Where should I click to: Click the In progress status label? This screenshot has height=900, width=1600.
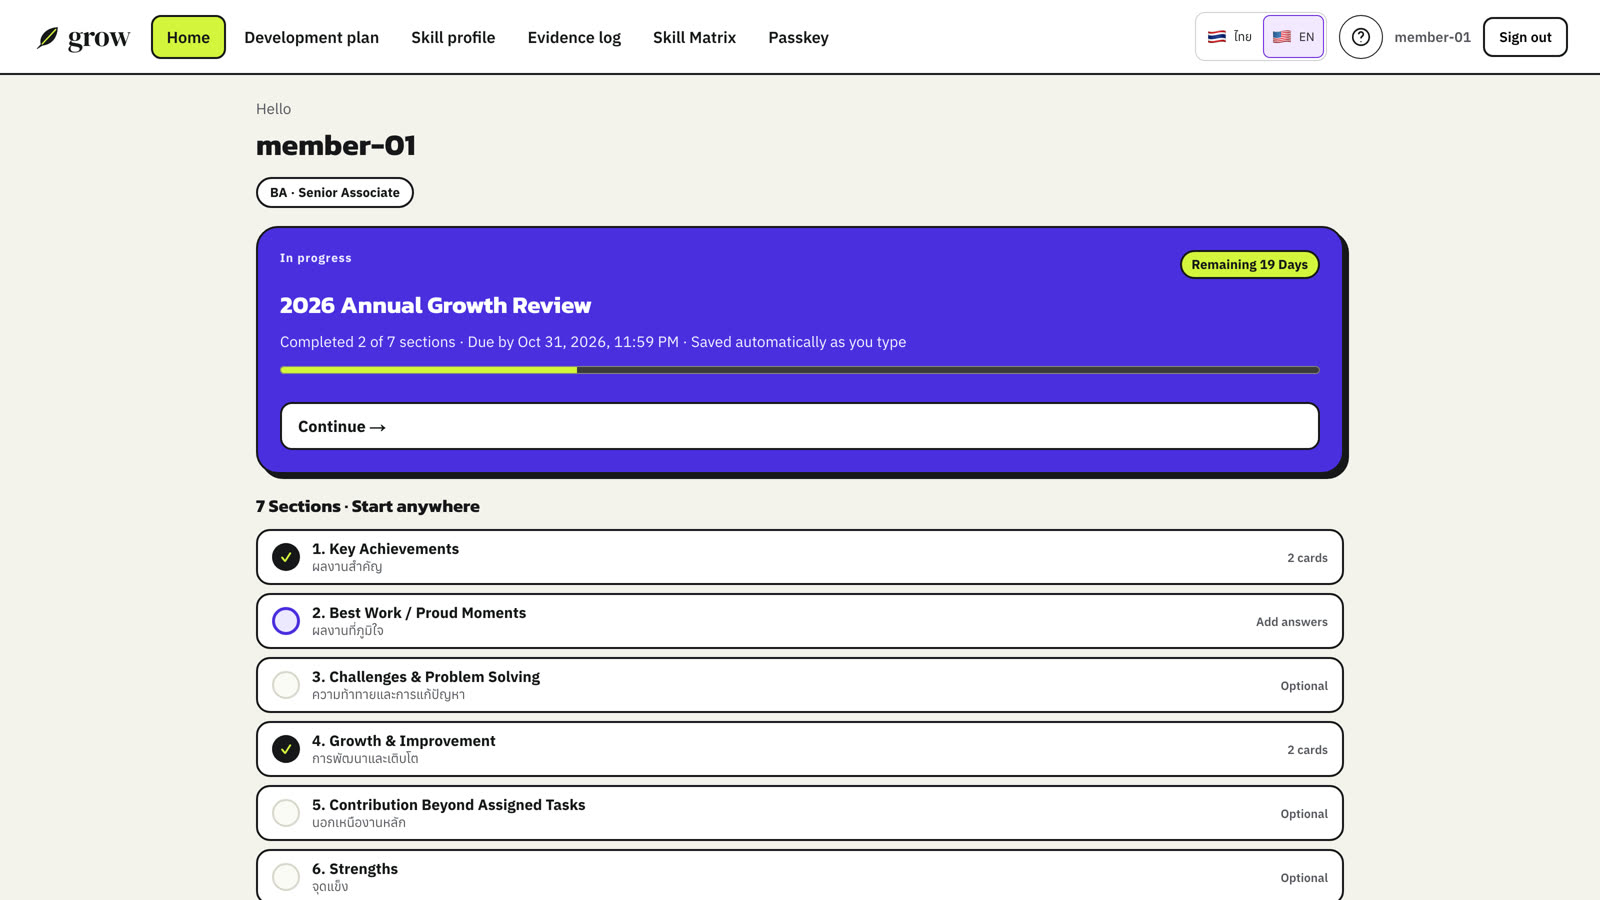pyautogui.click(x=316, y=258)
